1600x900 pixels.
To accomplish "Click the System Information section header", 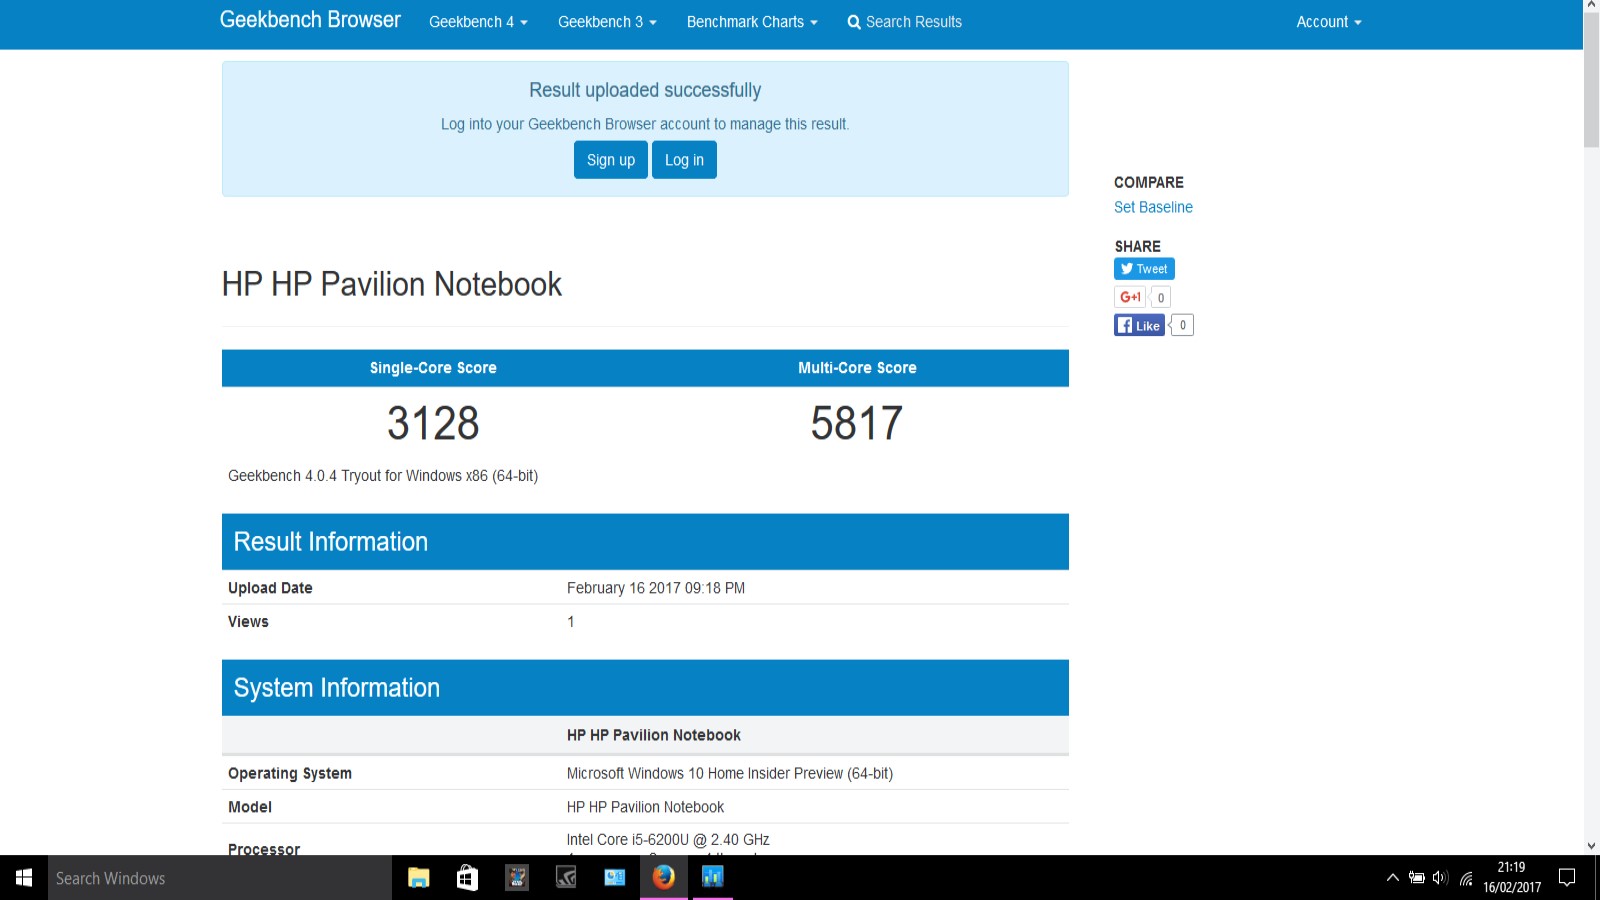I will [x=645, y=688].
